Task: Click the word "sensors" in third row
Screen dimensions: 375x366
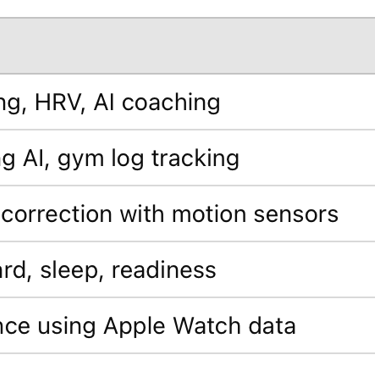Action: click(296, 215)
